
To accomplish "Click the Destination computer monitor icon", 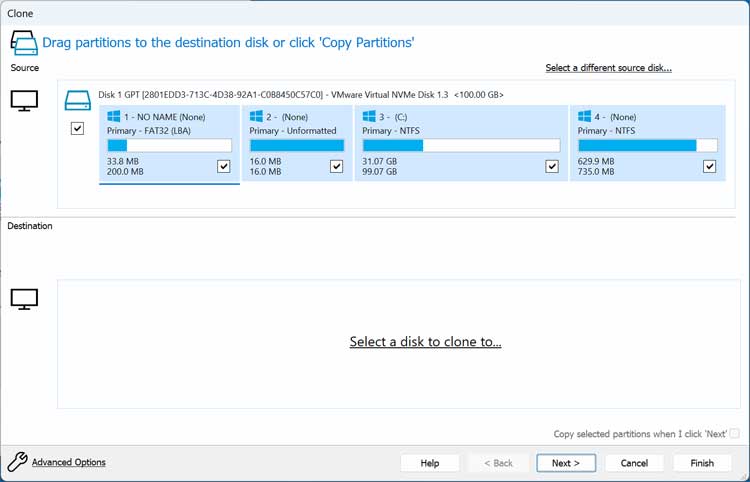I will point(24,299).
